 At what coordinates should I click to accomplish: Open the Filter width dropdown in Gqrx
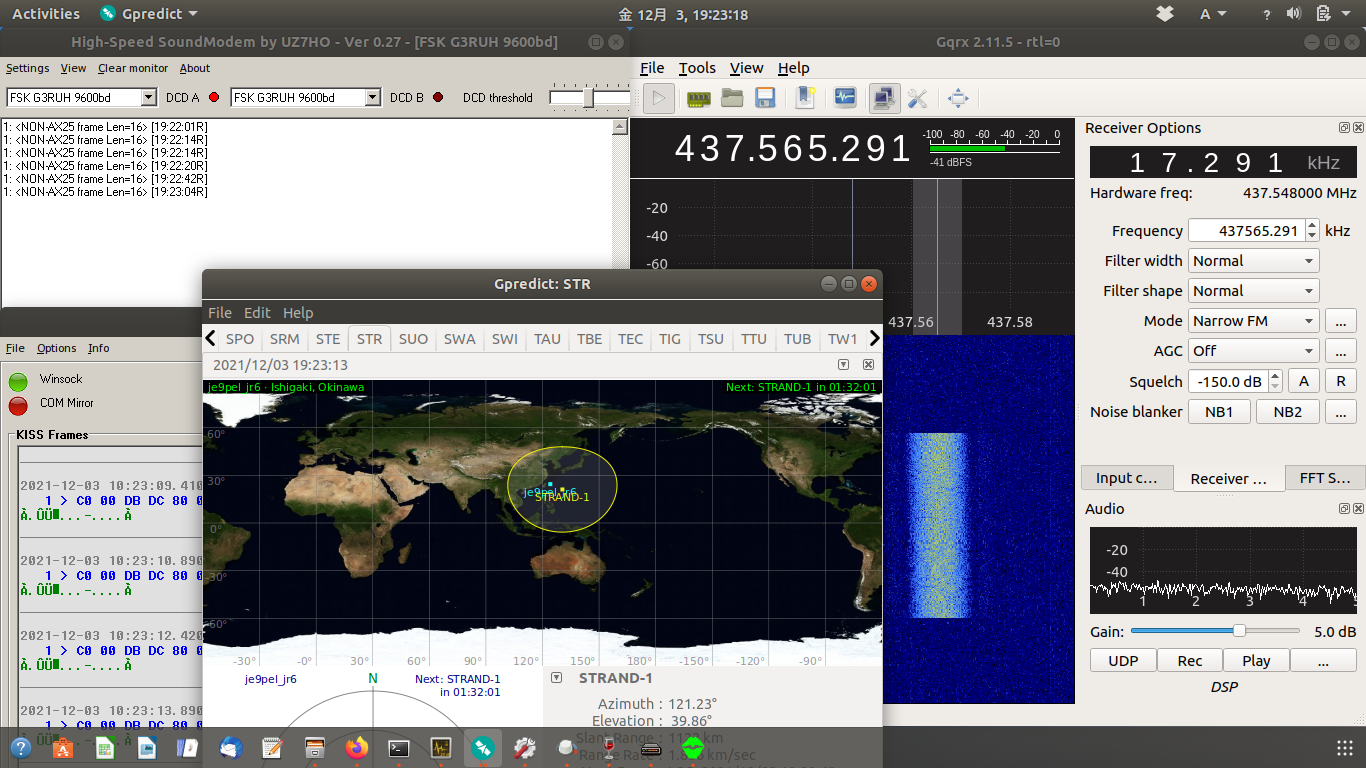1254,261
